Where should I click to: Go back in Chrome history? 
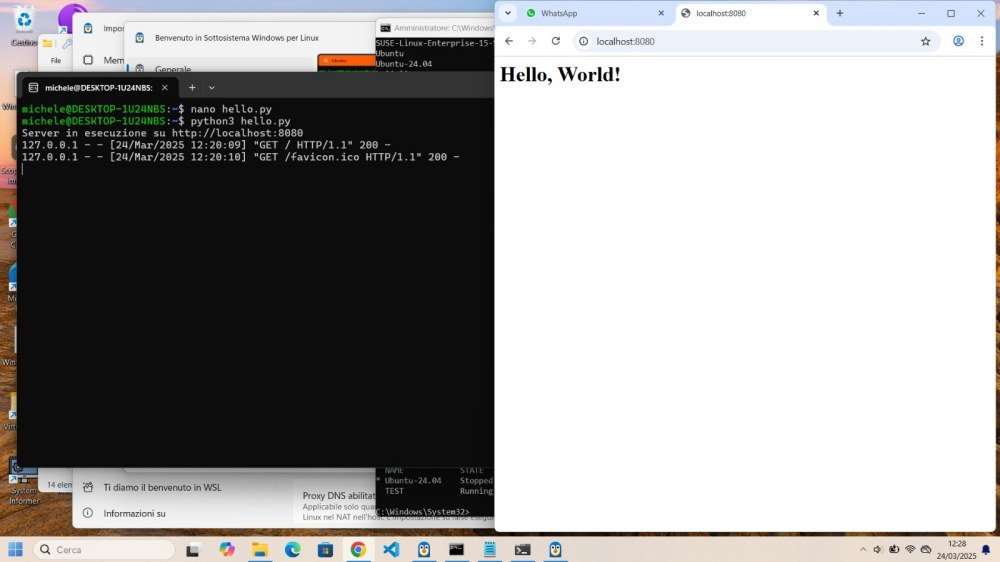[x=509, y=41]
